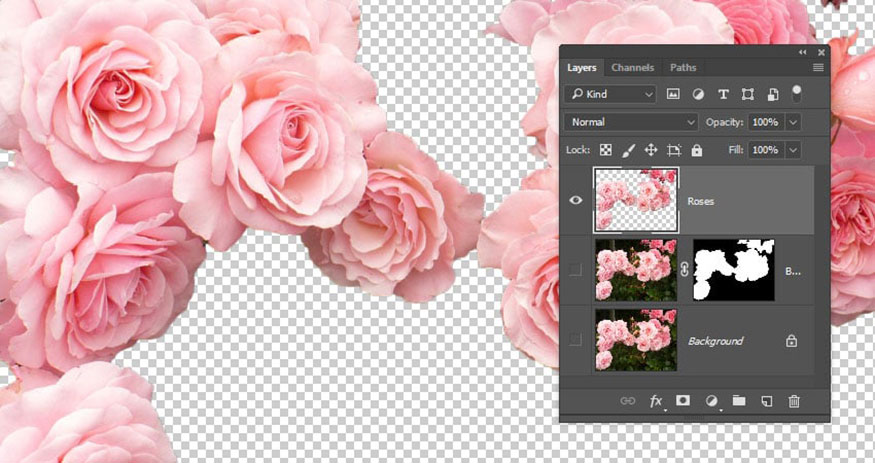The width and height of the screenshot is (875, 463).
Task: Unlink the layer mask chain icon
Action: pos(685,270)
